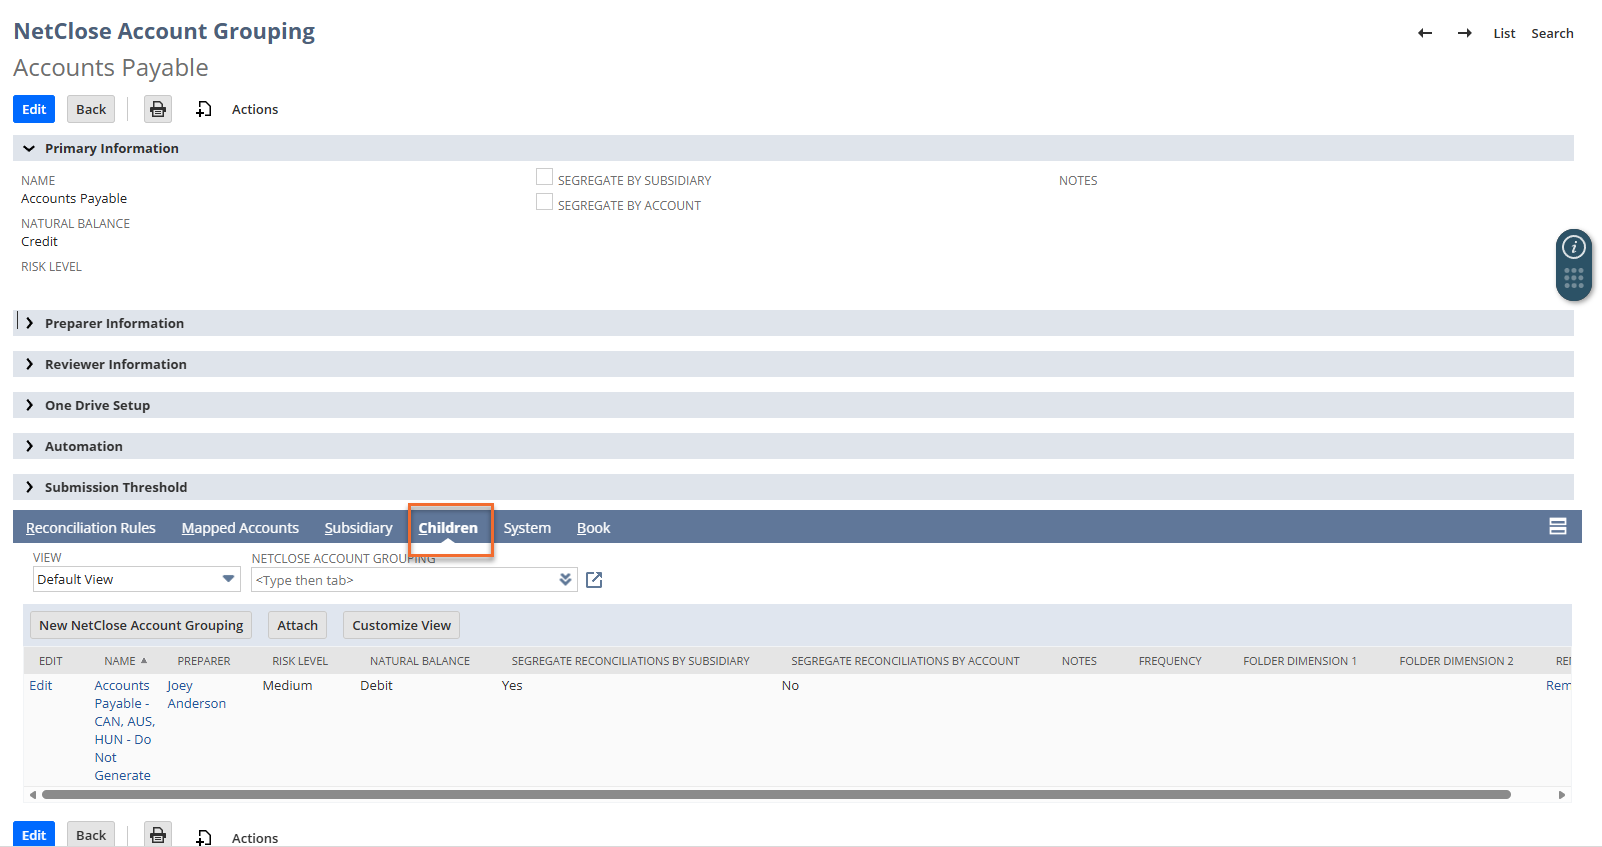Toggle Segregate By Subsidiary checkbox
This screenshot has width=1602, height=847.
click(x=544, y=178)
